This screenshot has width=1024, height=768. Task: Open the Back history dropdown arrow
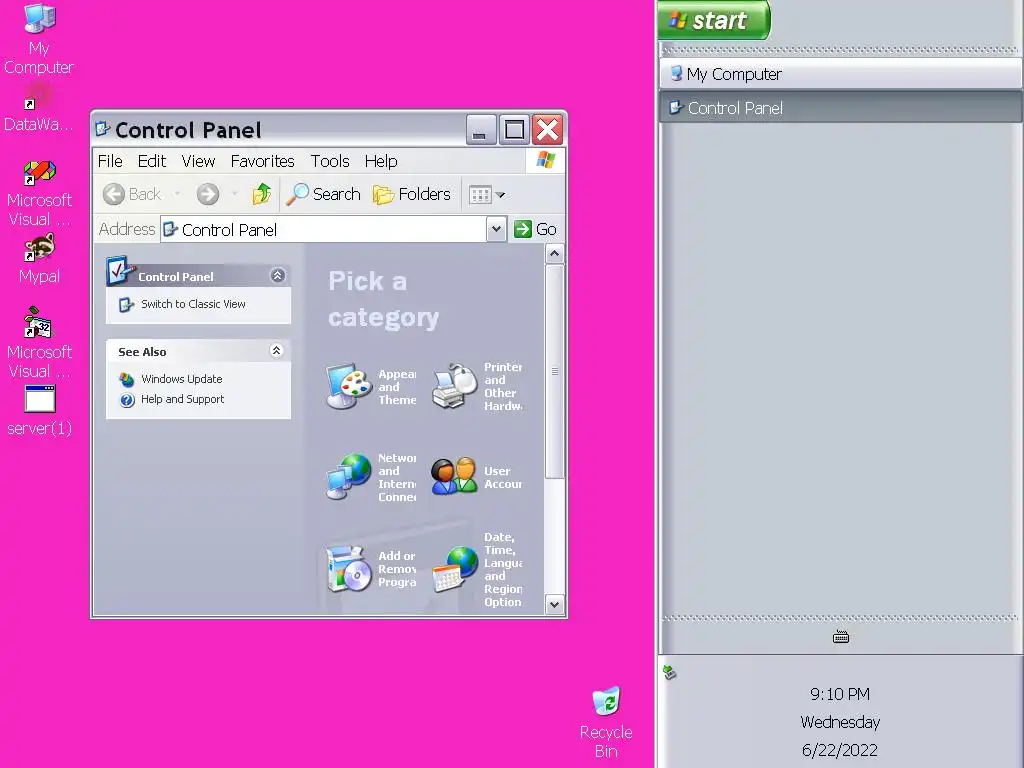click(x=177, y=194)
